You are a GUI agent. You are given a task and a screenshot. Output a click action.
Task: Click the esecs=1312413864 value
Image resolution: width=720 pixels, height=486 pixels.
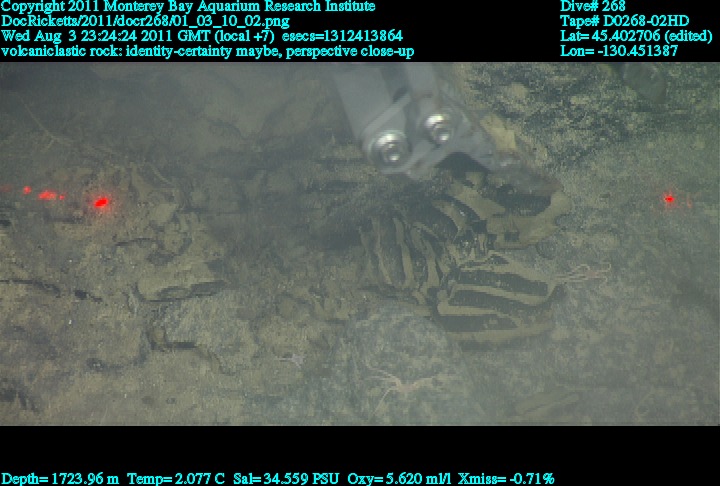[x=343, y=36]
